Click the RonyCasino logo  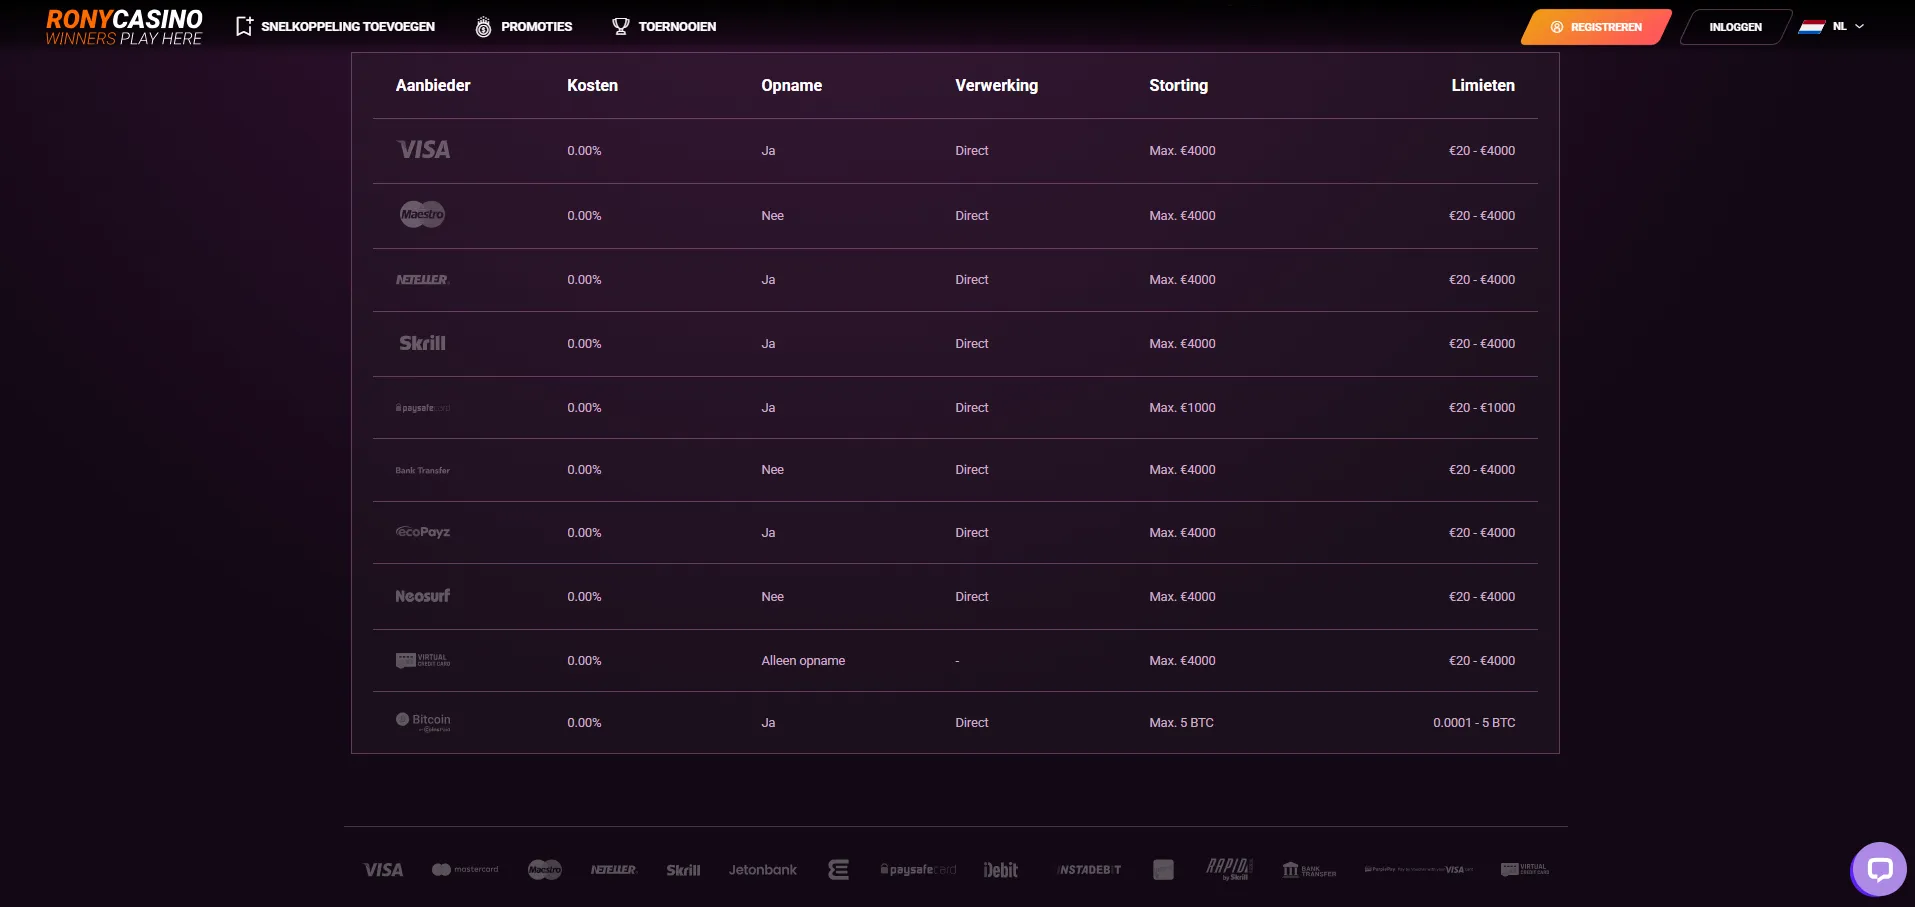[124, 27]
